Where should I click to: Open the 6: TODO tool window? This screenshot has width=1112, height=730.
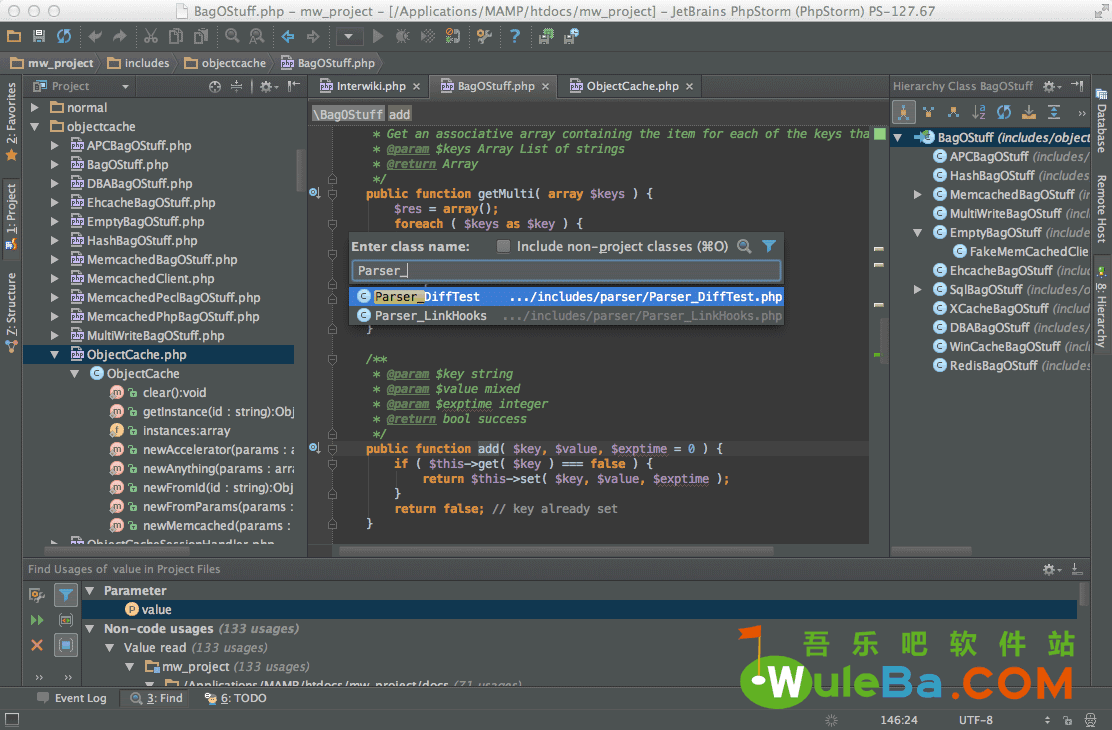[x=235, y=698]
